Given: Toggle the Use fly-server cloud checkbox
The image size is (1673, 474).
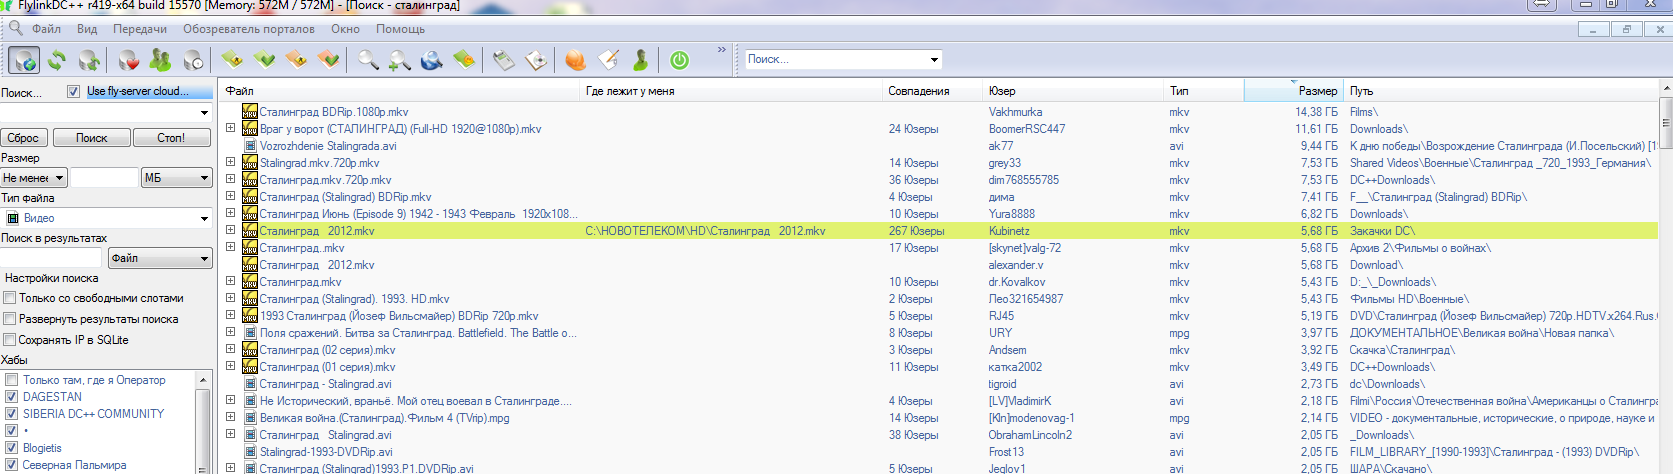Looking at the screenshot, I should (x=73, y=92).
